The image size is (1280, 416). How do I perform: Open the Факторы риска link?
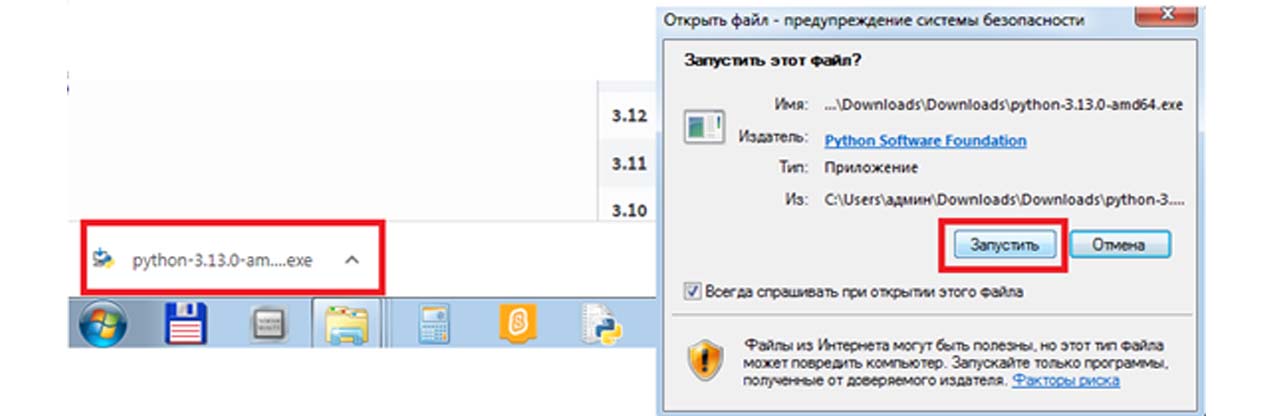1066,381
